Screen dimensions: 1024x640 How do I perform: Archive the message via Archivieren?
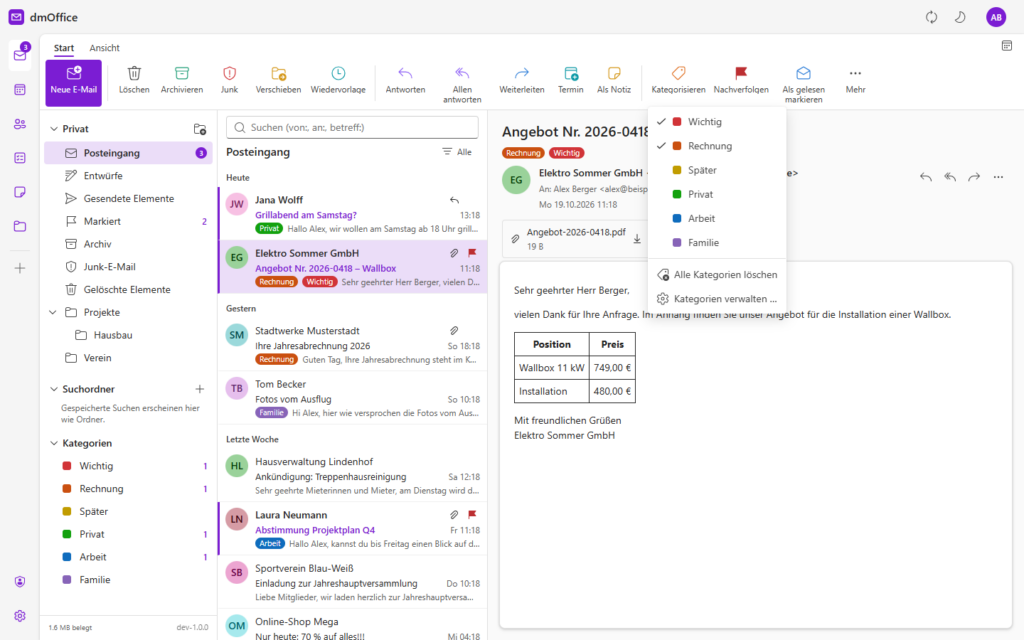pyautogui.click(x=182, y=80)
